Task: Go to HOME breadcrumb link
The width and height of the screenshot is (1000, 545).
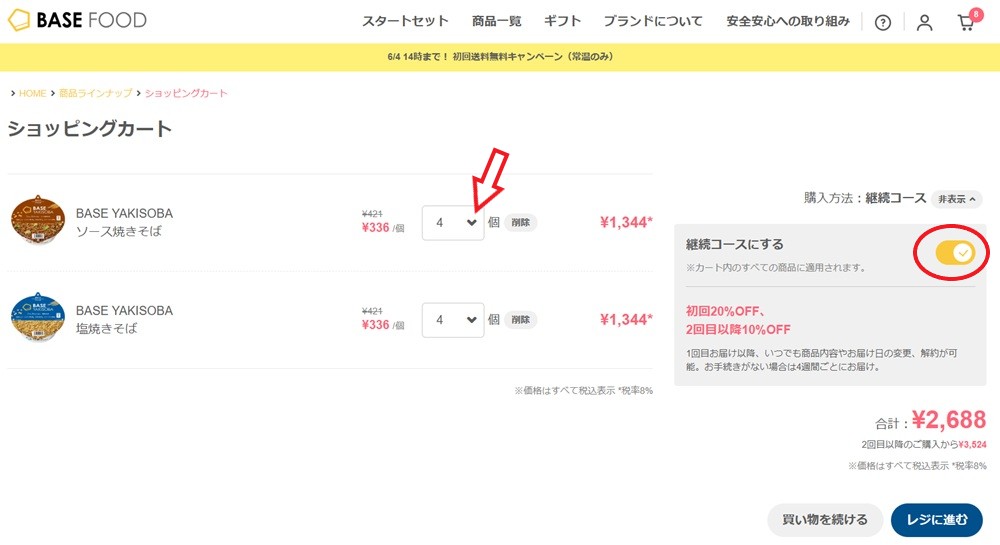Action: (x=32, y=93)
